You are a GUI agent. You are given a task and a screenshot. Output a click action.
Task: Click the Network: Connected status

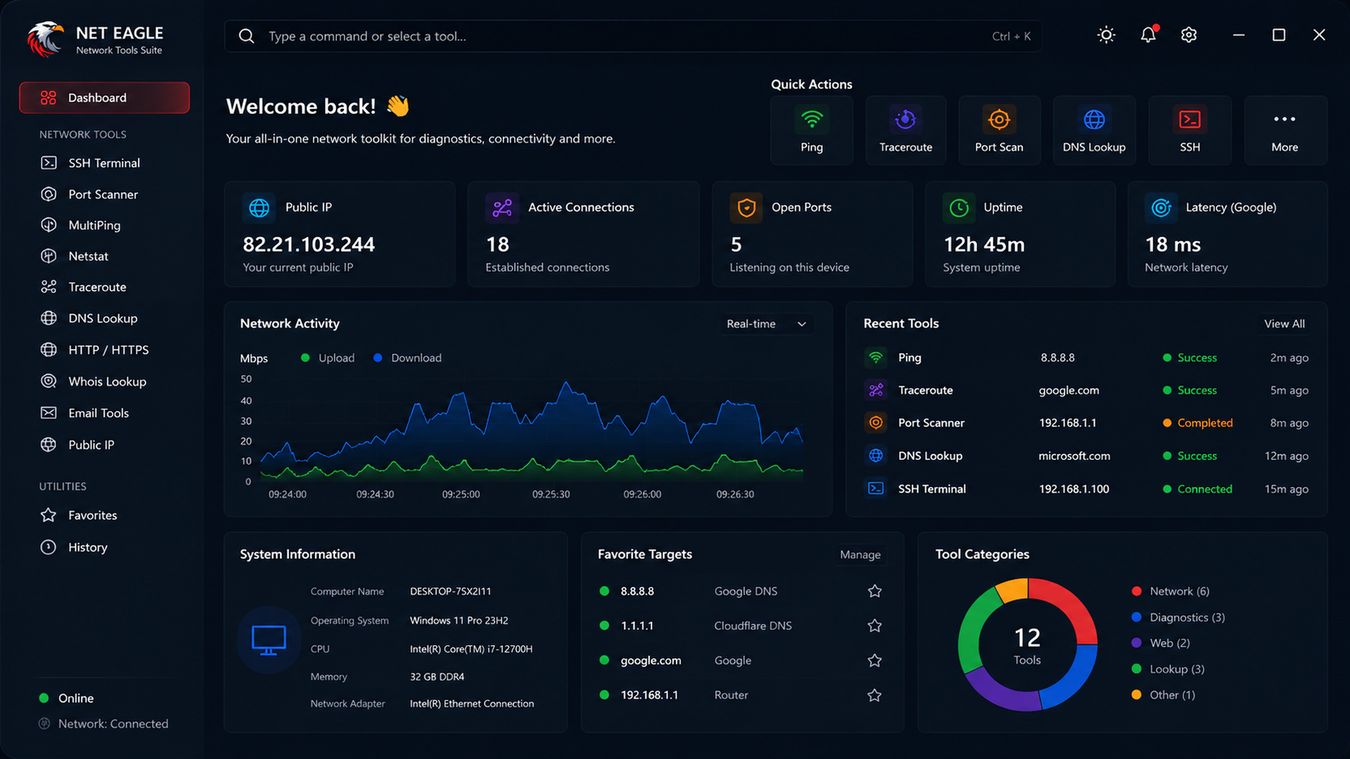104,724
